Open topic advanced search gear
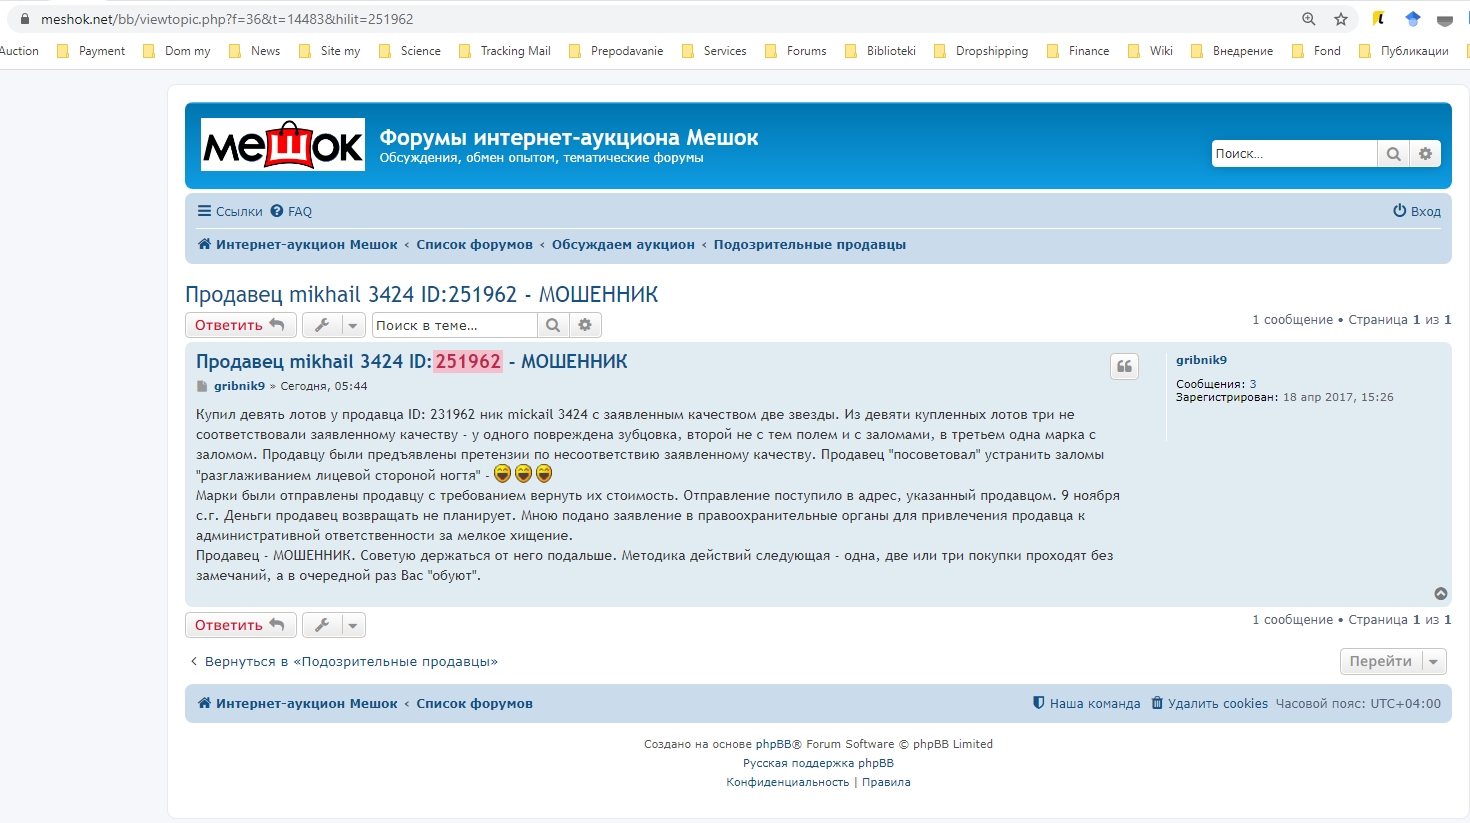Screen dimensions: 1470x823 (585, 325)
